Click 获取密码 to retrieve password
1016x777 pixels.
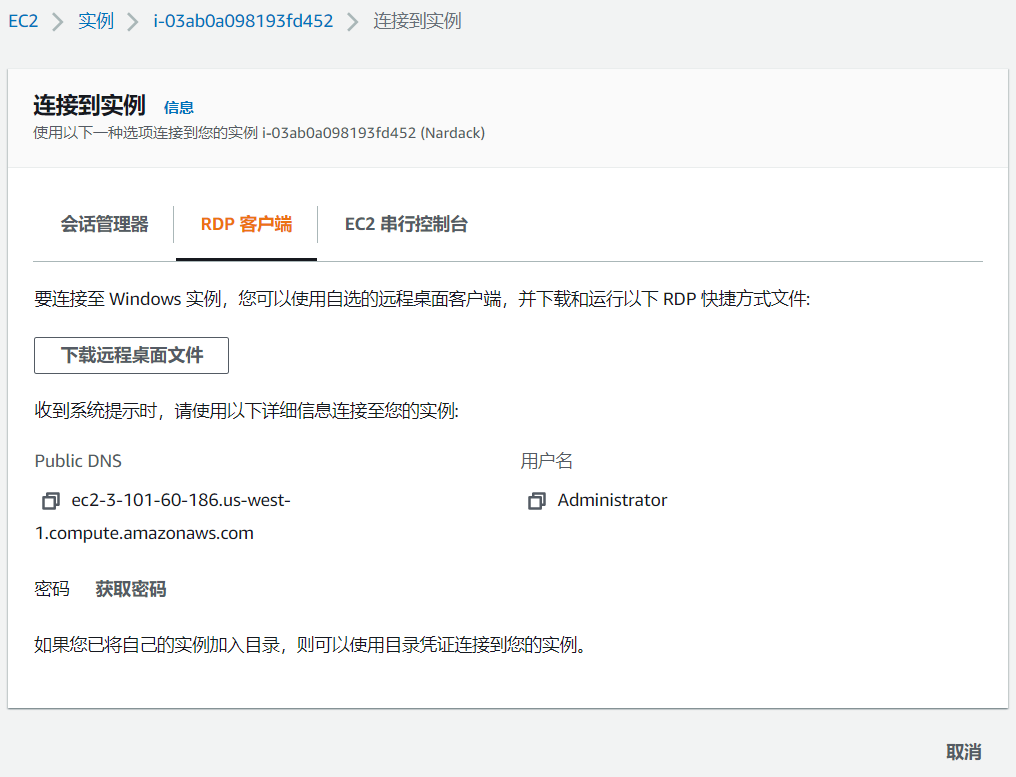[x=131, y=589]
